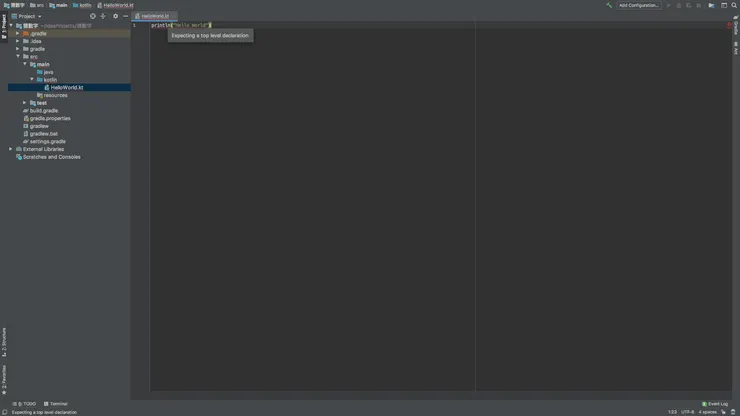Viewport: 740px width, 416px height.
Task: Click the Debug bug icon
Action: pyautogui.click(x=679, y=5)
